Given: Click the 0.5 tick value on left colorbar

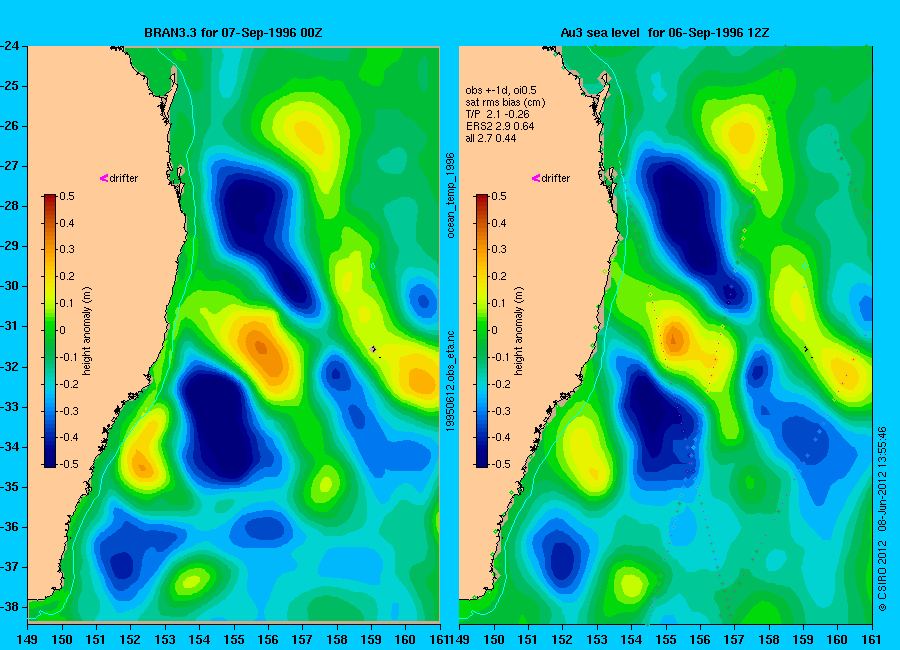Looking at the screenshot, I should point(67,196).
